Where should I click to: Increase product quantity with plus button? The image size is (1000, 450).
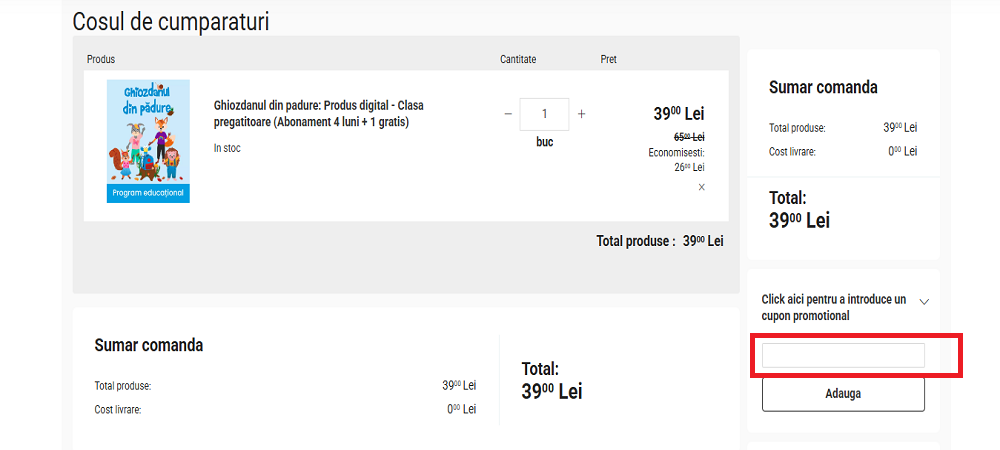point(582,114)
